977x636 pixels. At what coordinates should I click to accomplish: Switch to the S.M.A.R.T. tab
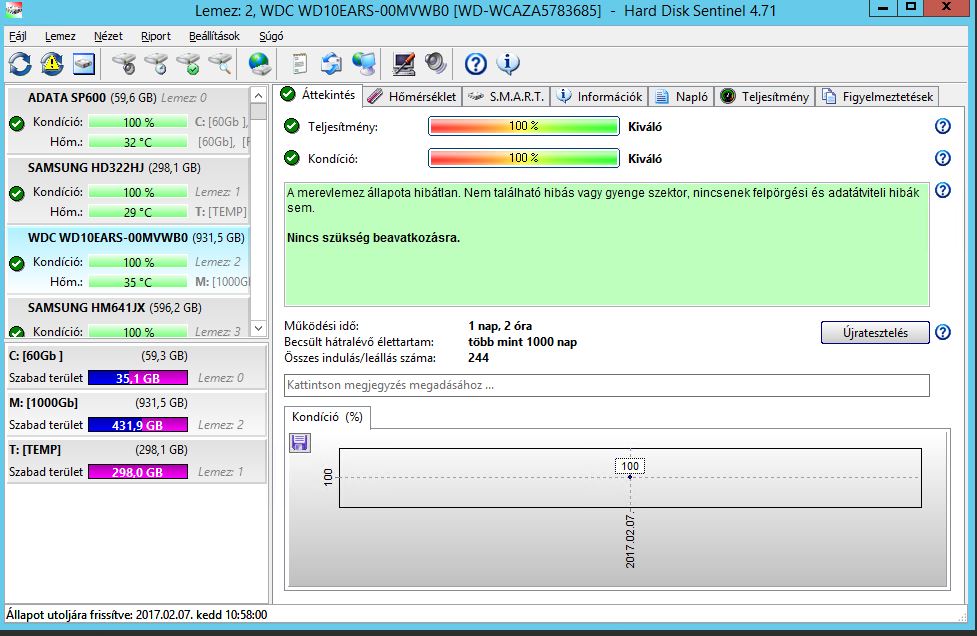point(506,97)
